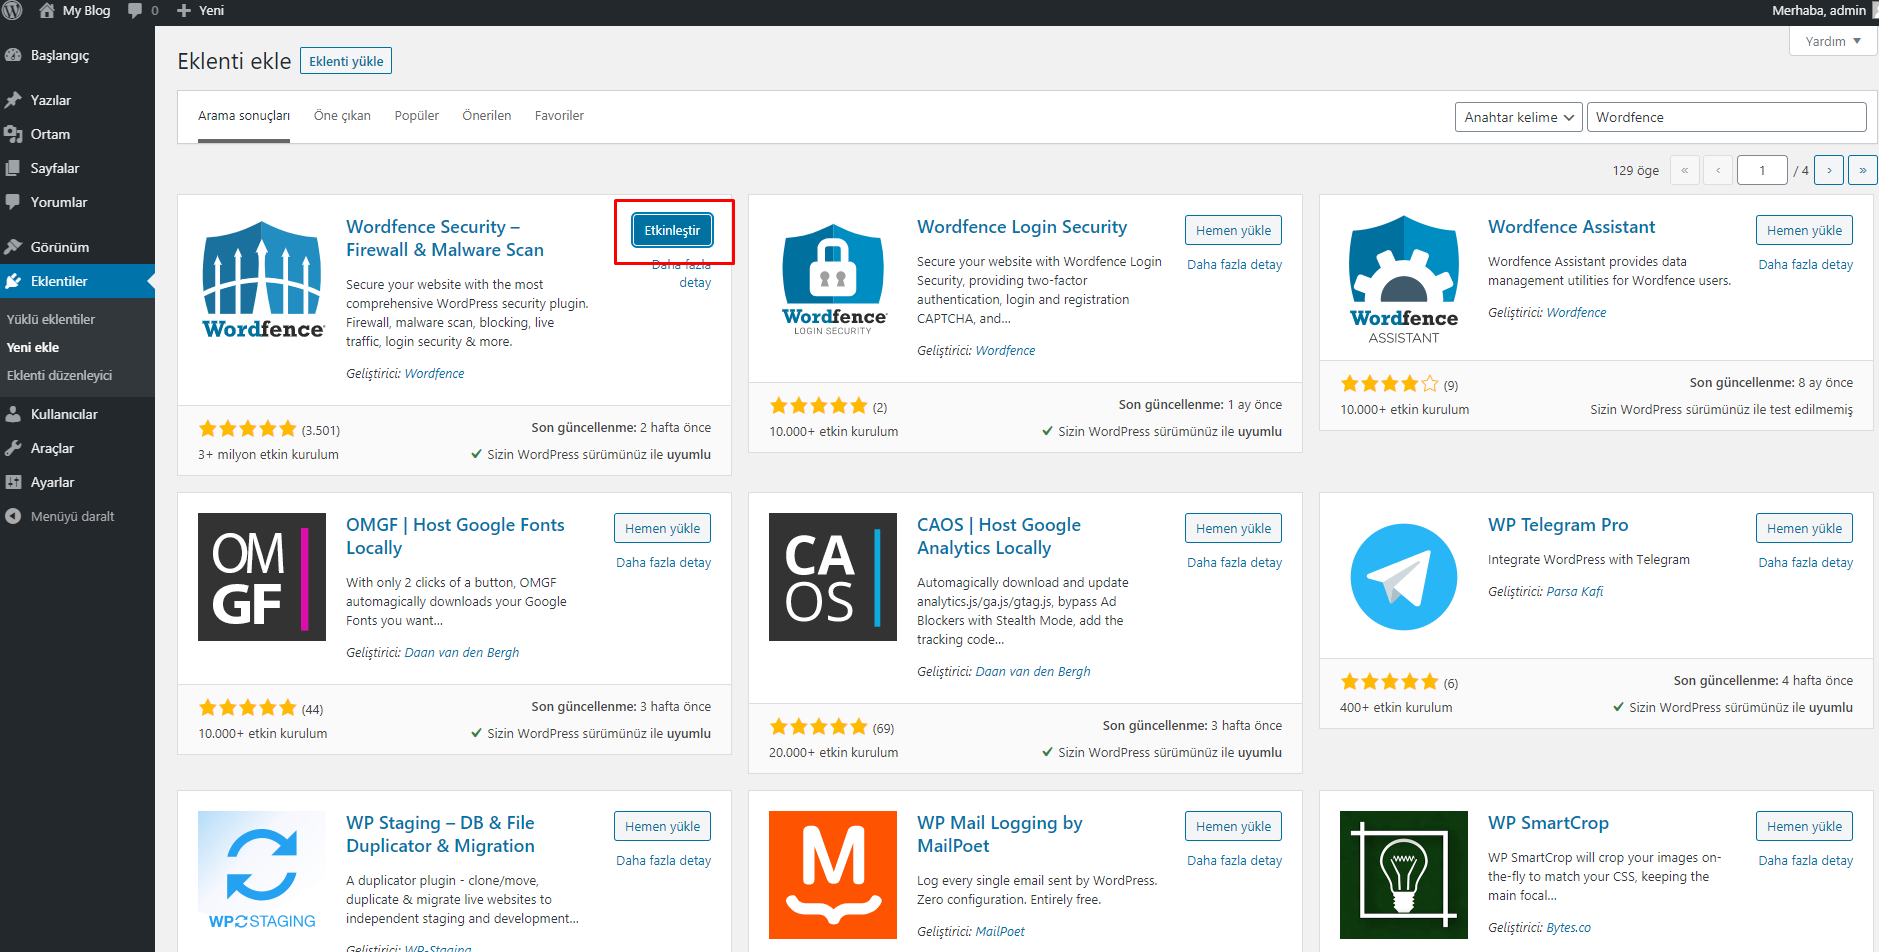Open the Yeni new-content menu
This screenshot has width=1879, height=952.
pos(200,10)
